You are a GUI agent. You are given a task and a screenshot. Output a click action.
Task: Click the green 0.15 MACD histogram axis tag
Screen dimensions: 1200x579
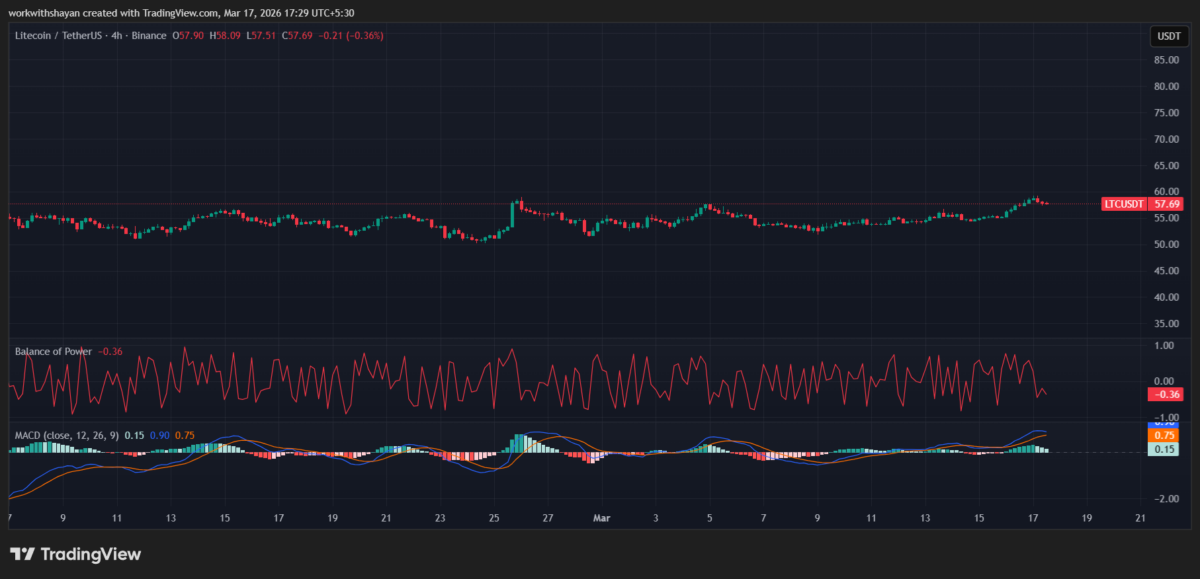[1164, 450]
